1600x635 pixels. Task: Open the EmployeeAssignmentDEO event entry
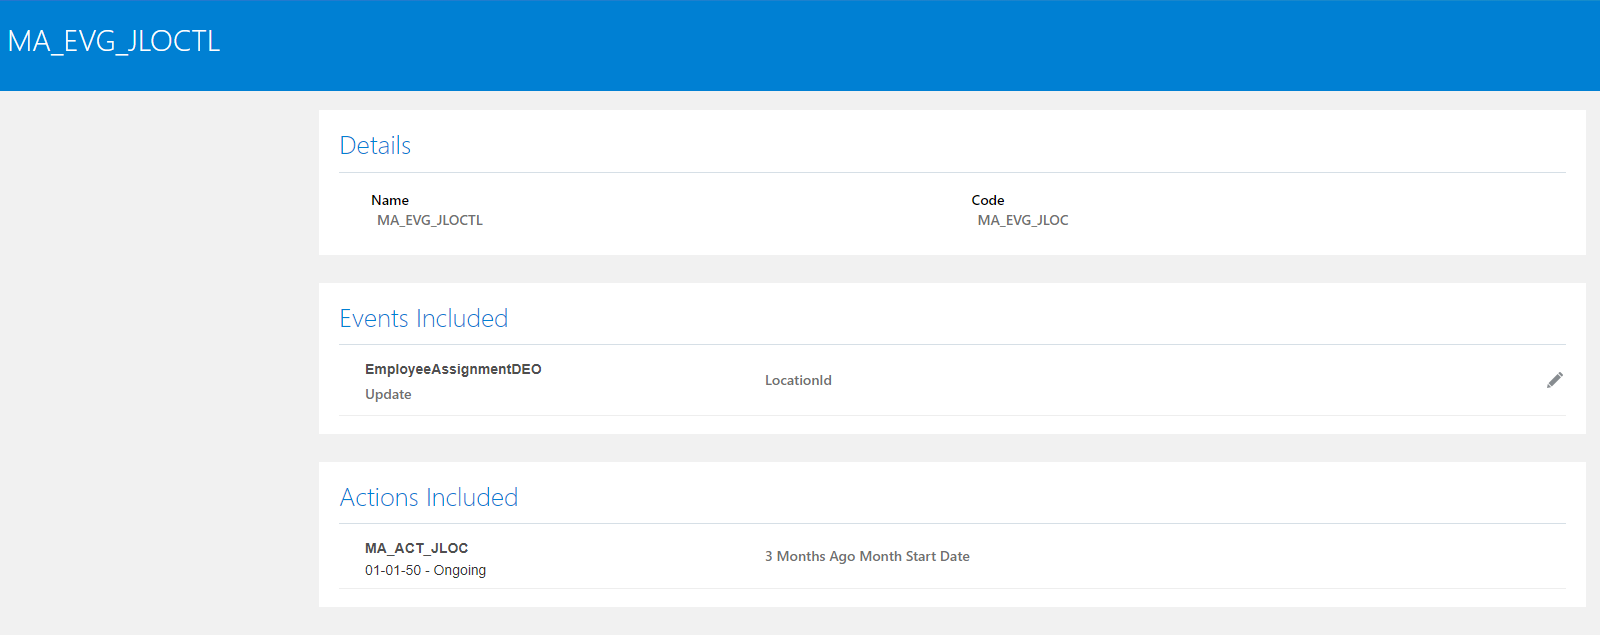pyautogui.click(x=453, y=369)
